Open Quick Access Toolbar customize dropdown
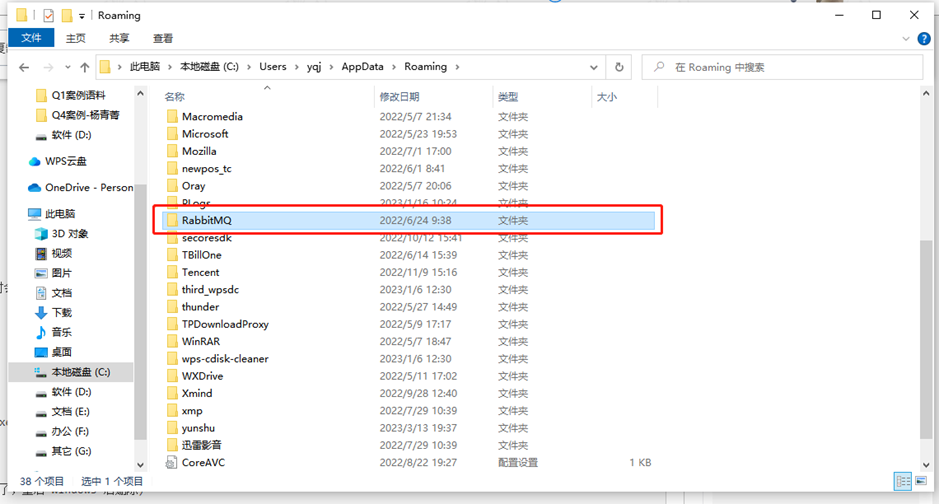 pos(82,16)
